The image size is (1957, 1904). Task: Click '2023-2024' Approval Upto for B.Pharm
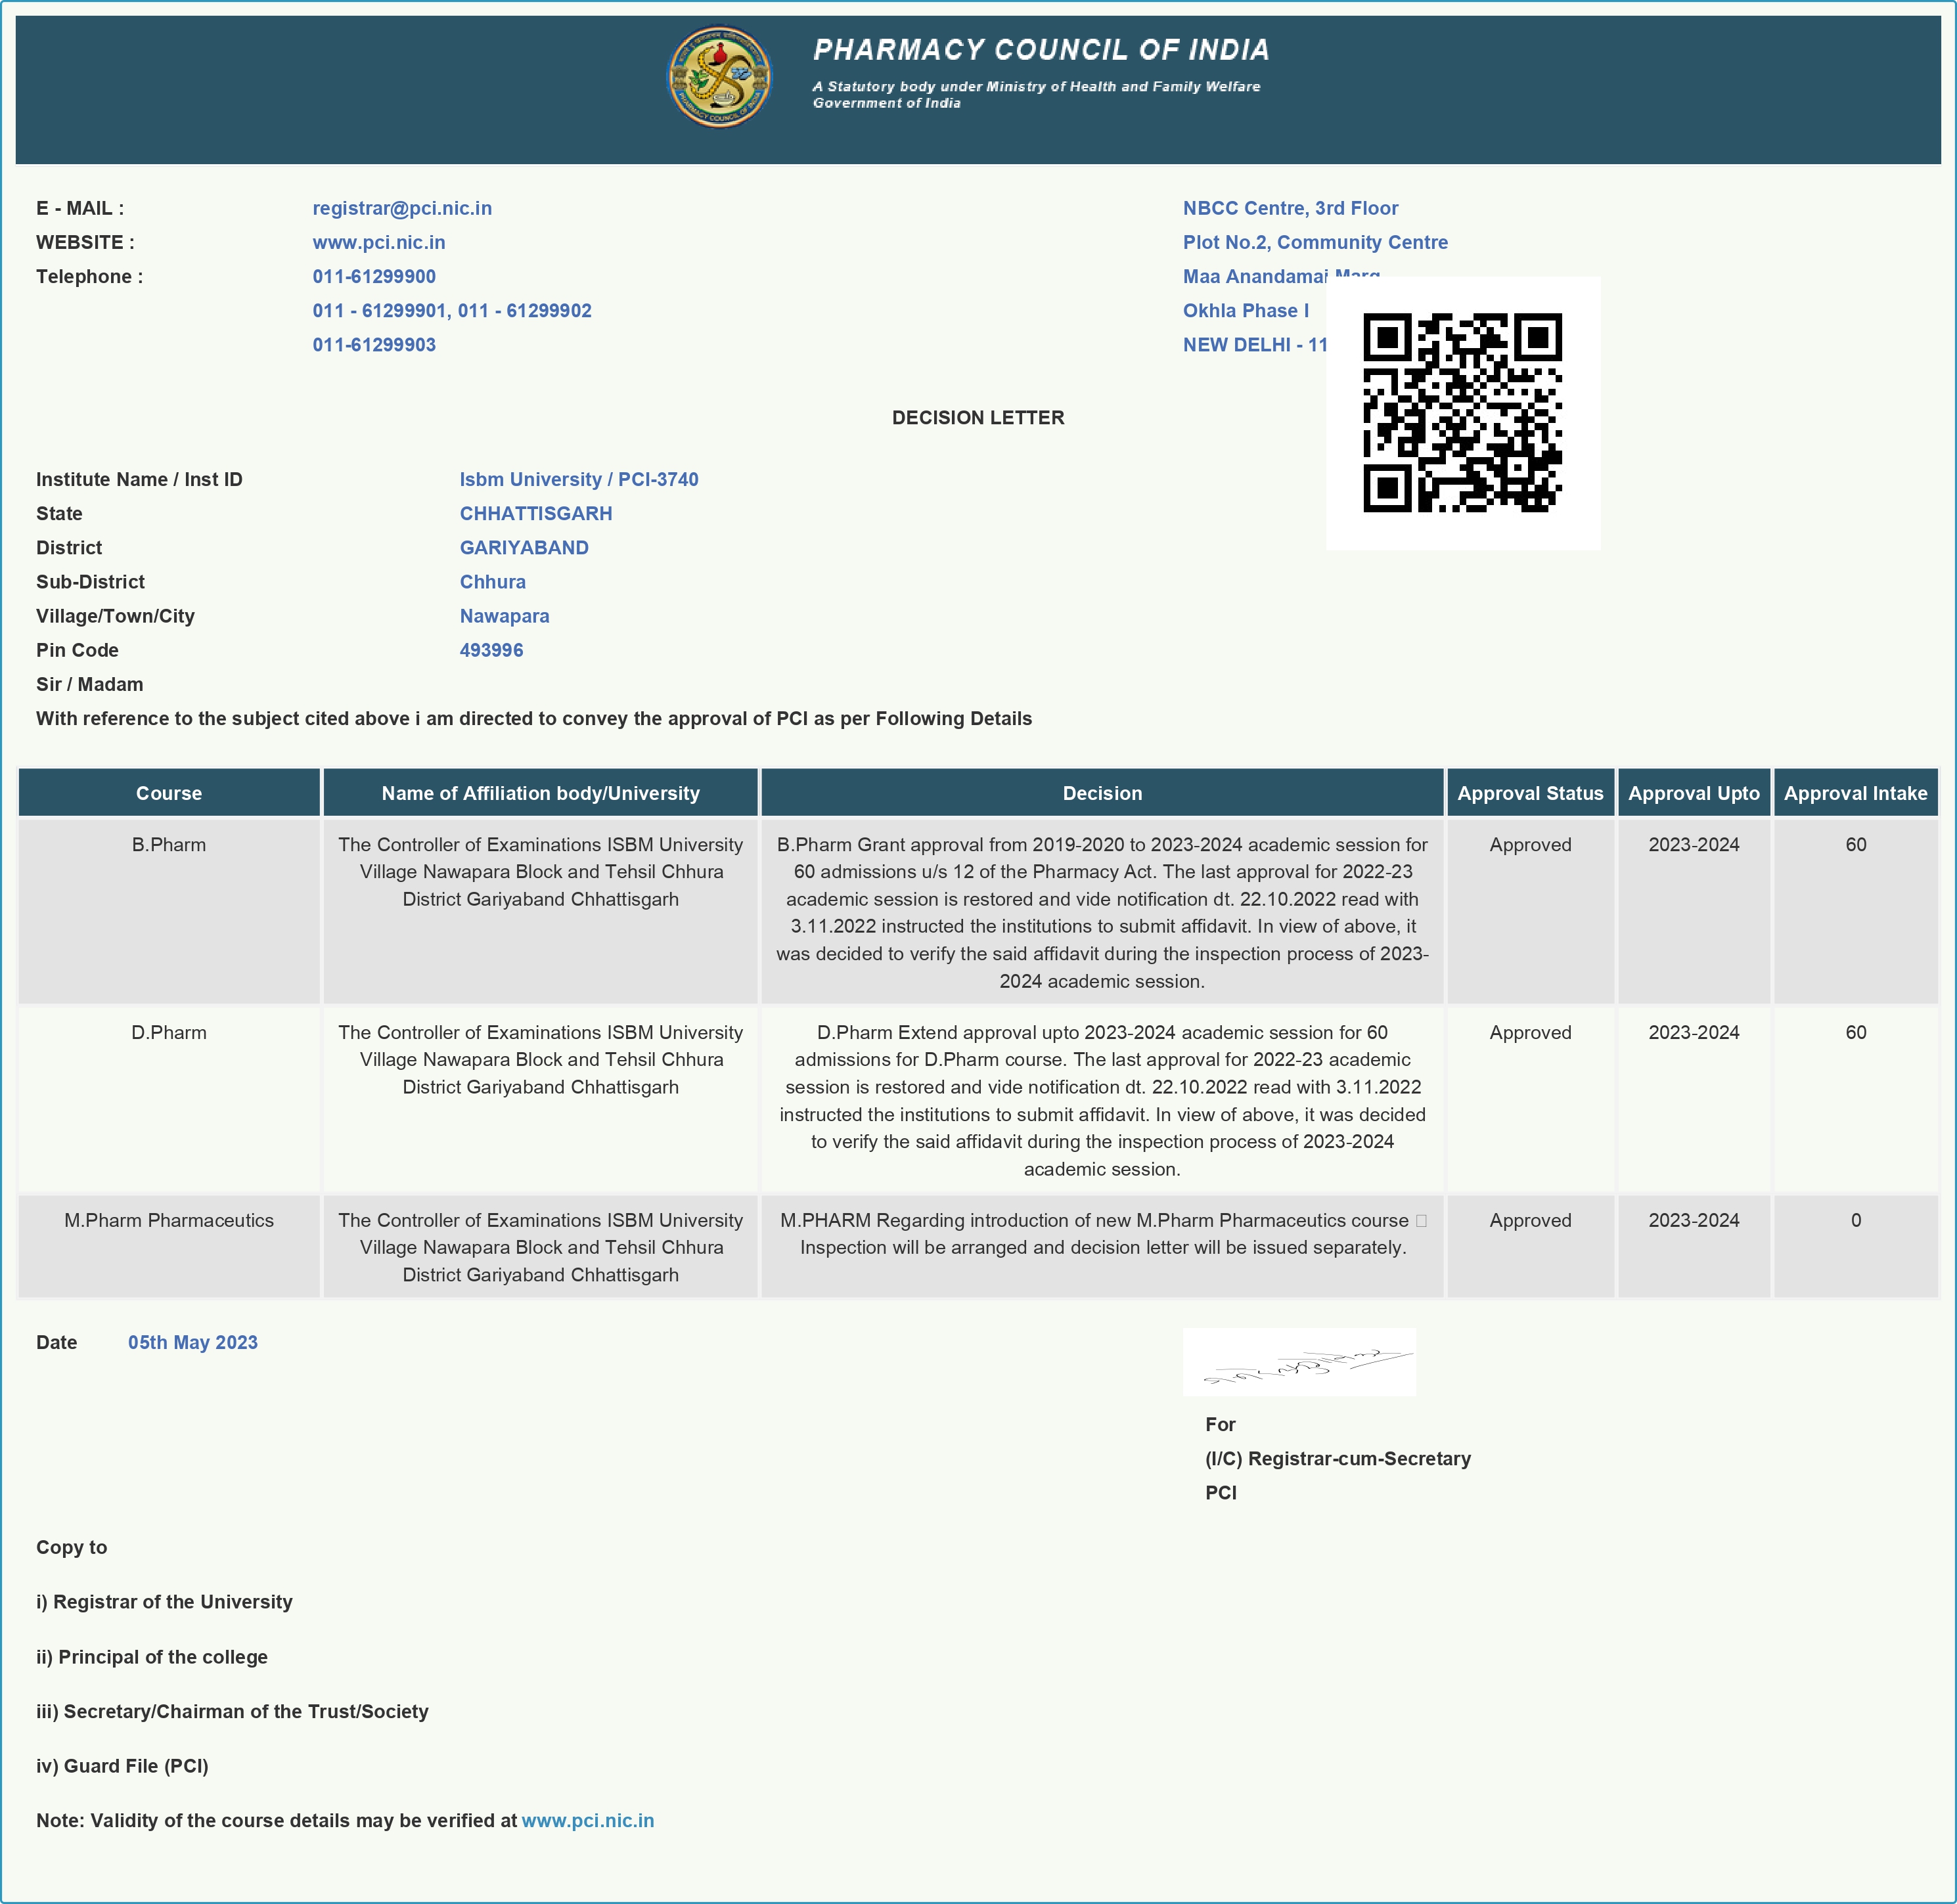1694,845
